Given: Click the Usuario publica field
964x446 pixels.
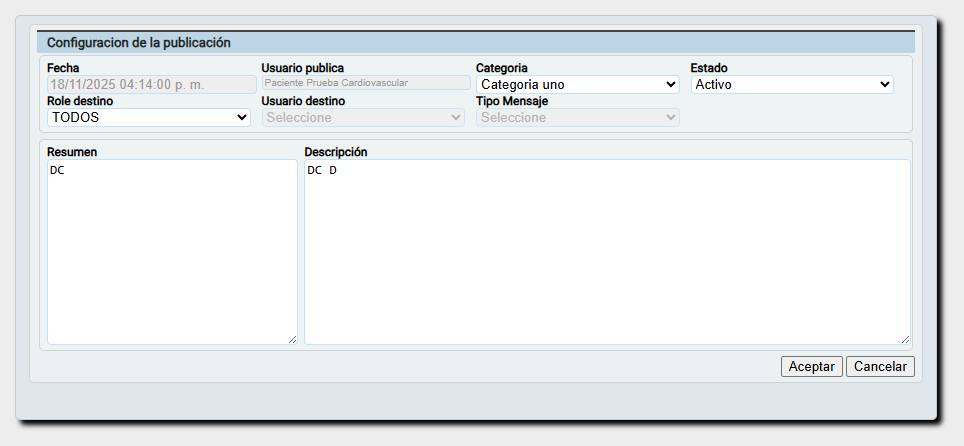Looking at the screenshot, I should pyautogui.click(x=365, y=84).
